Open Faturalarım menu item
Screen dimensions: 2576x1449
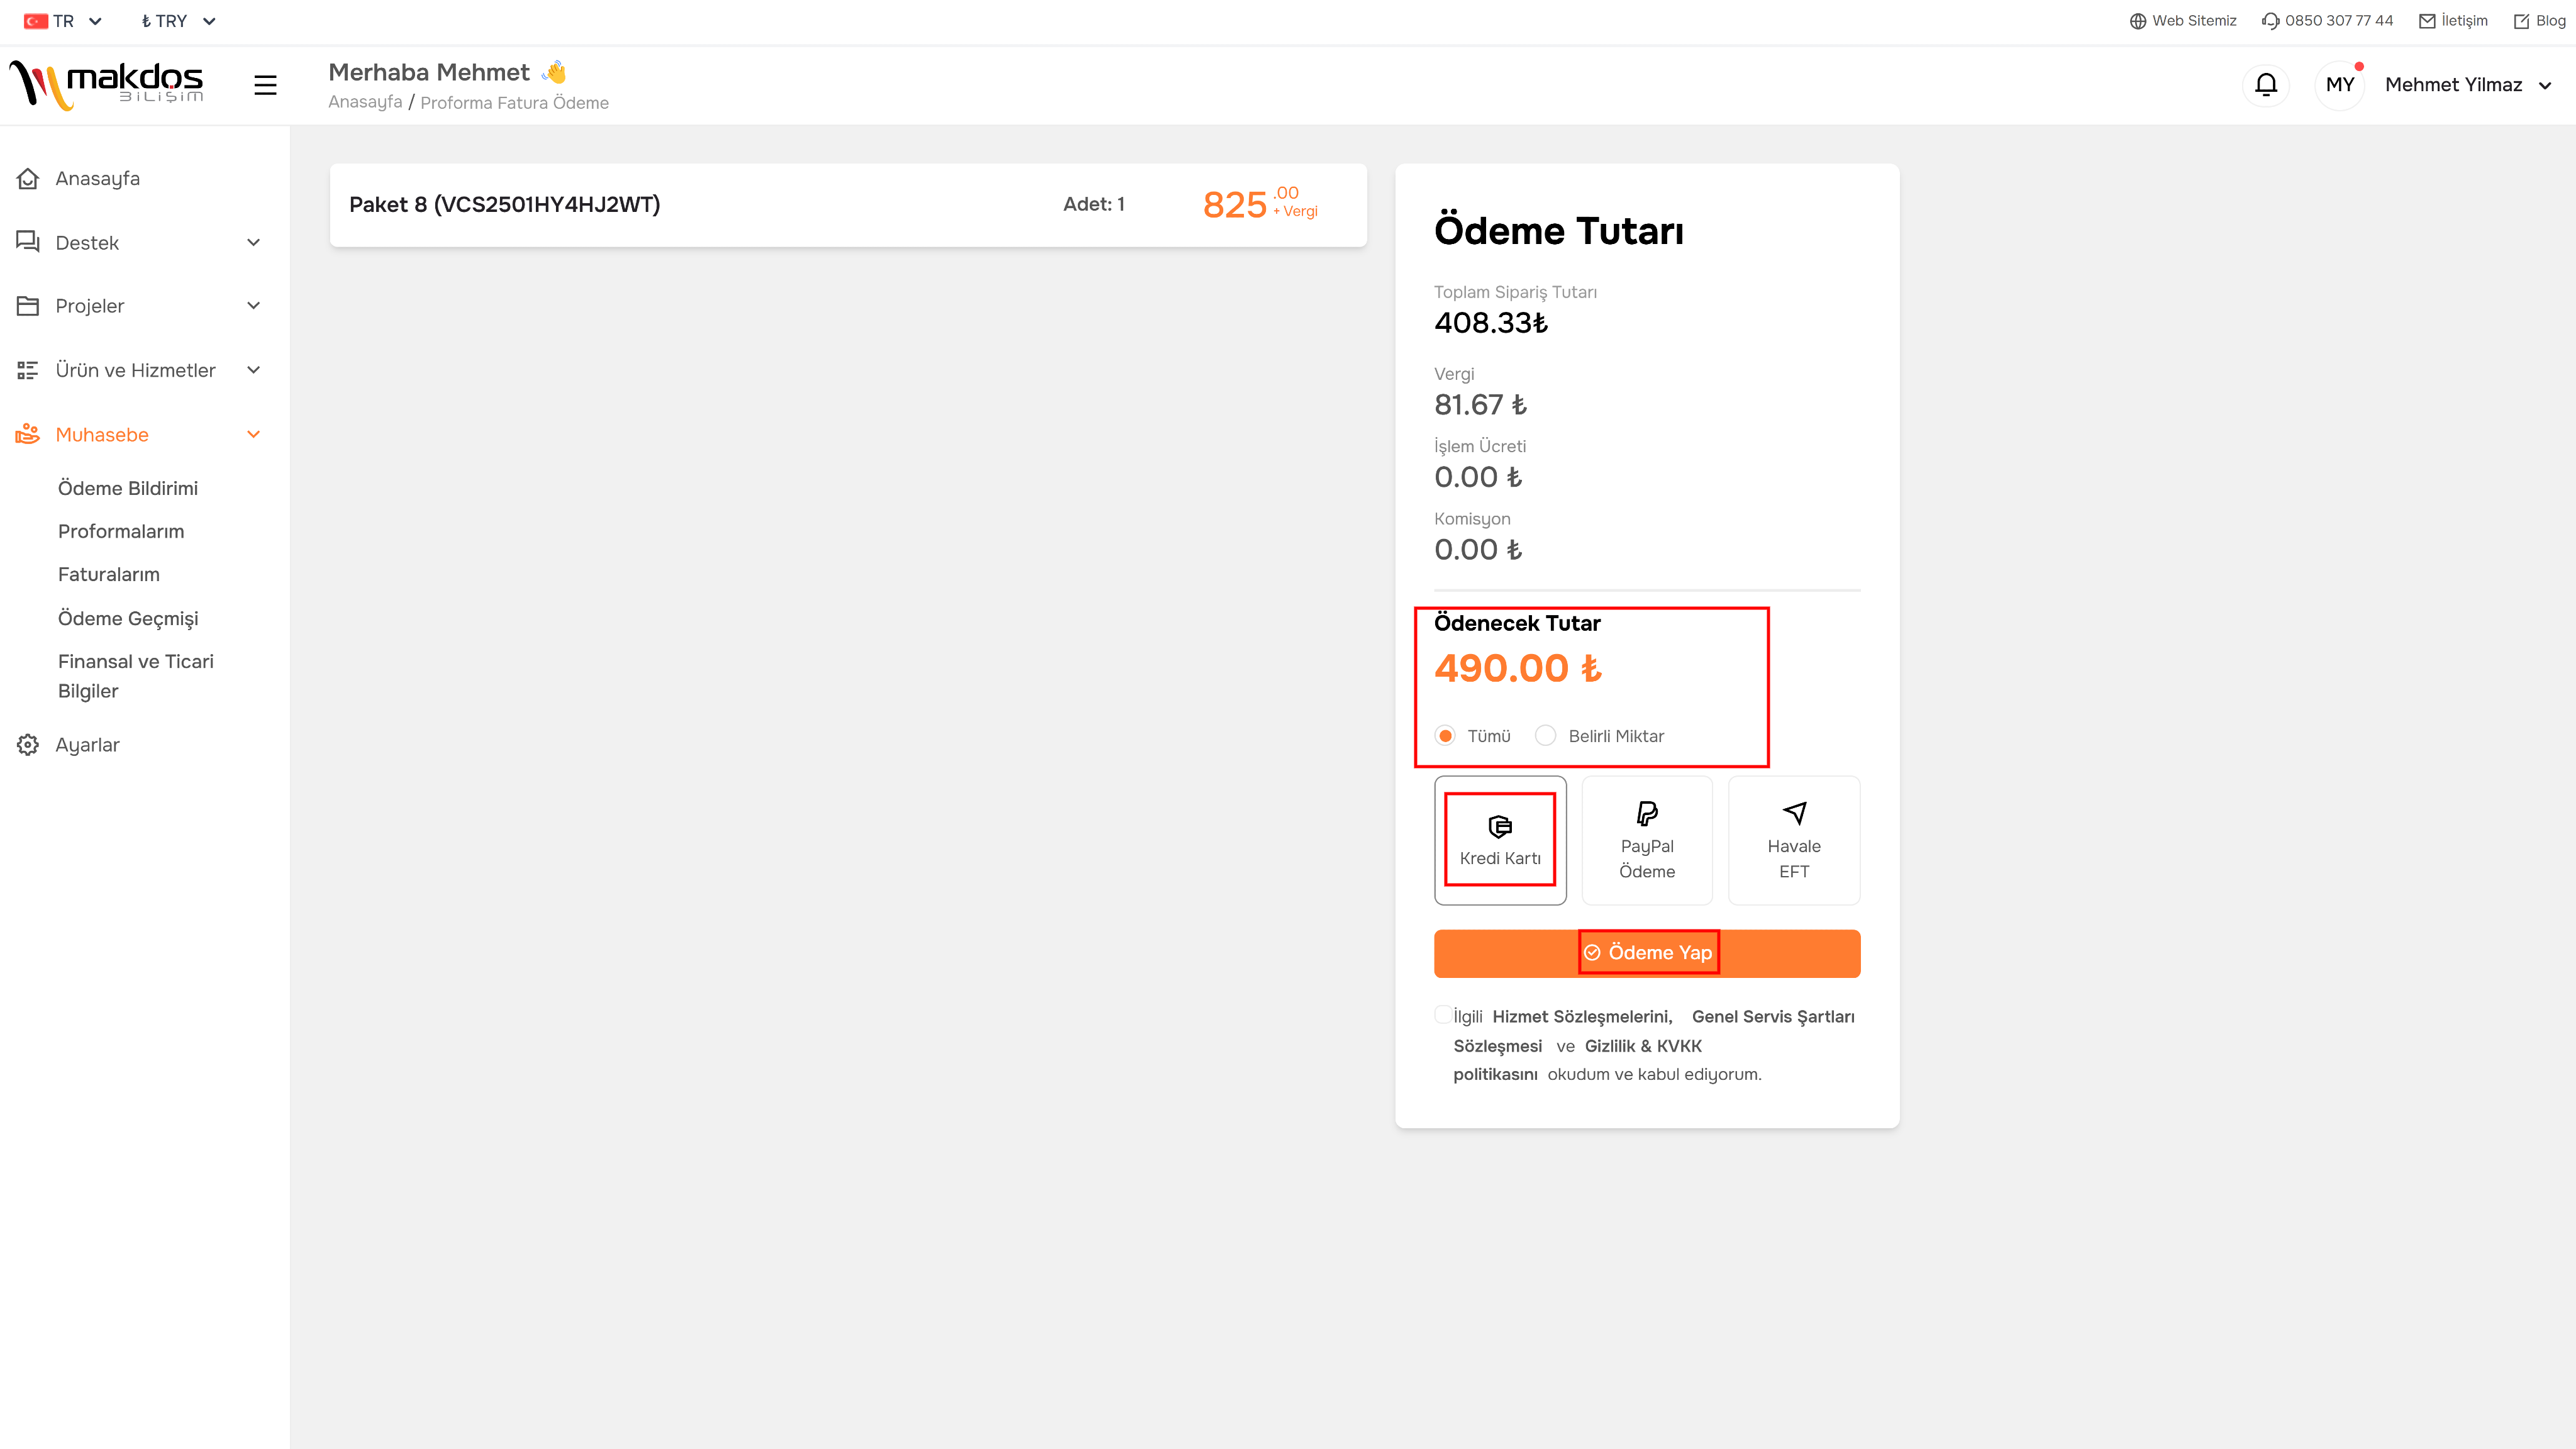coord(109,574)
